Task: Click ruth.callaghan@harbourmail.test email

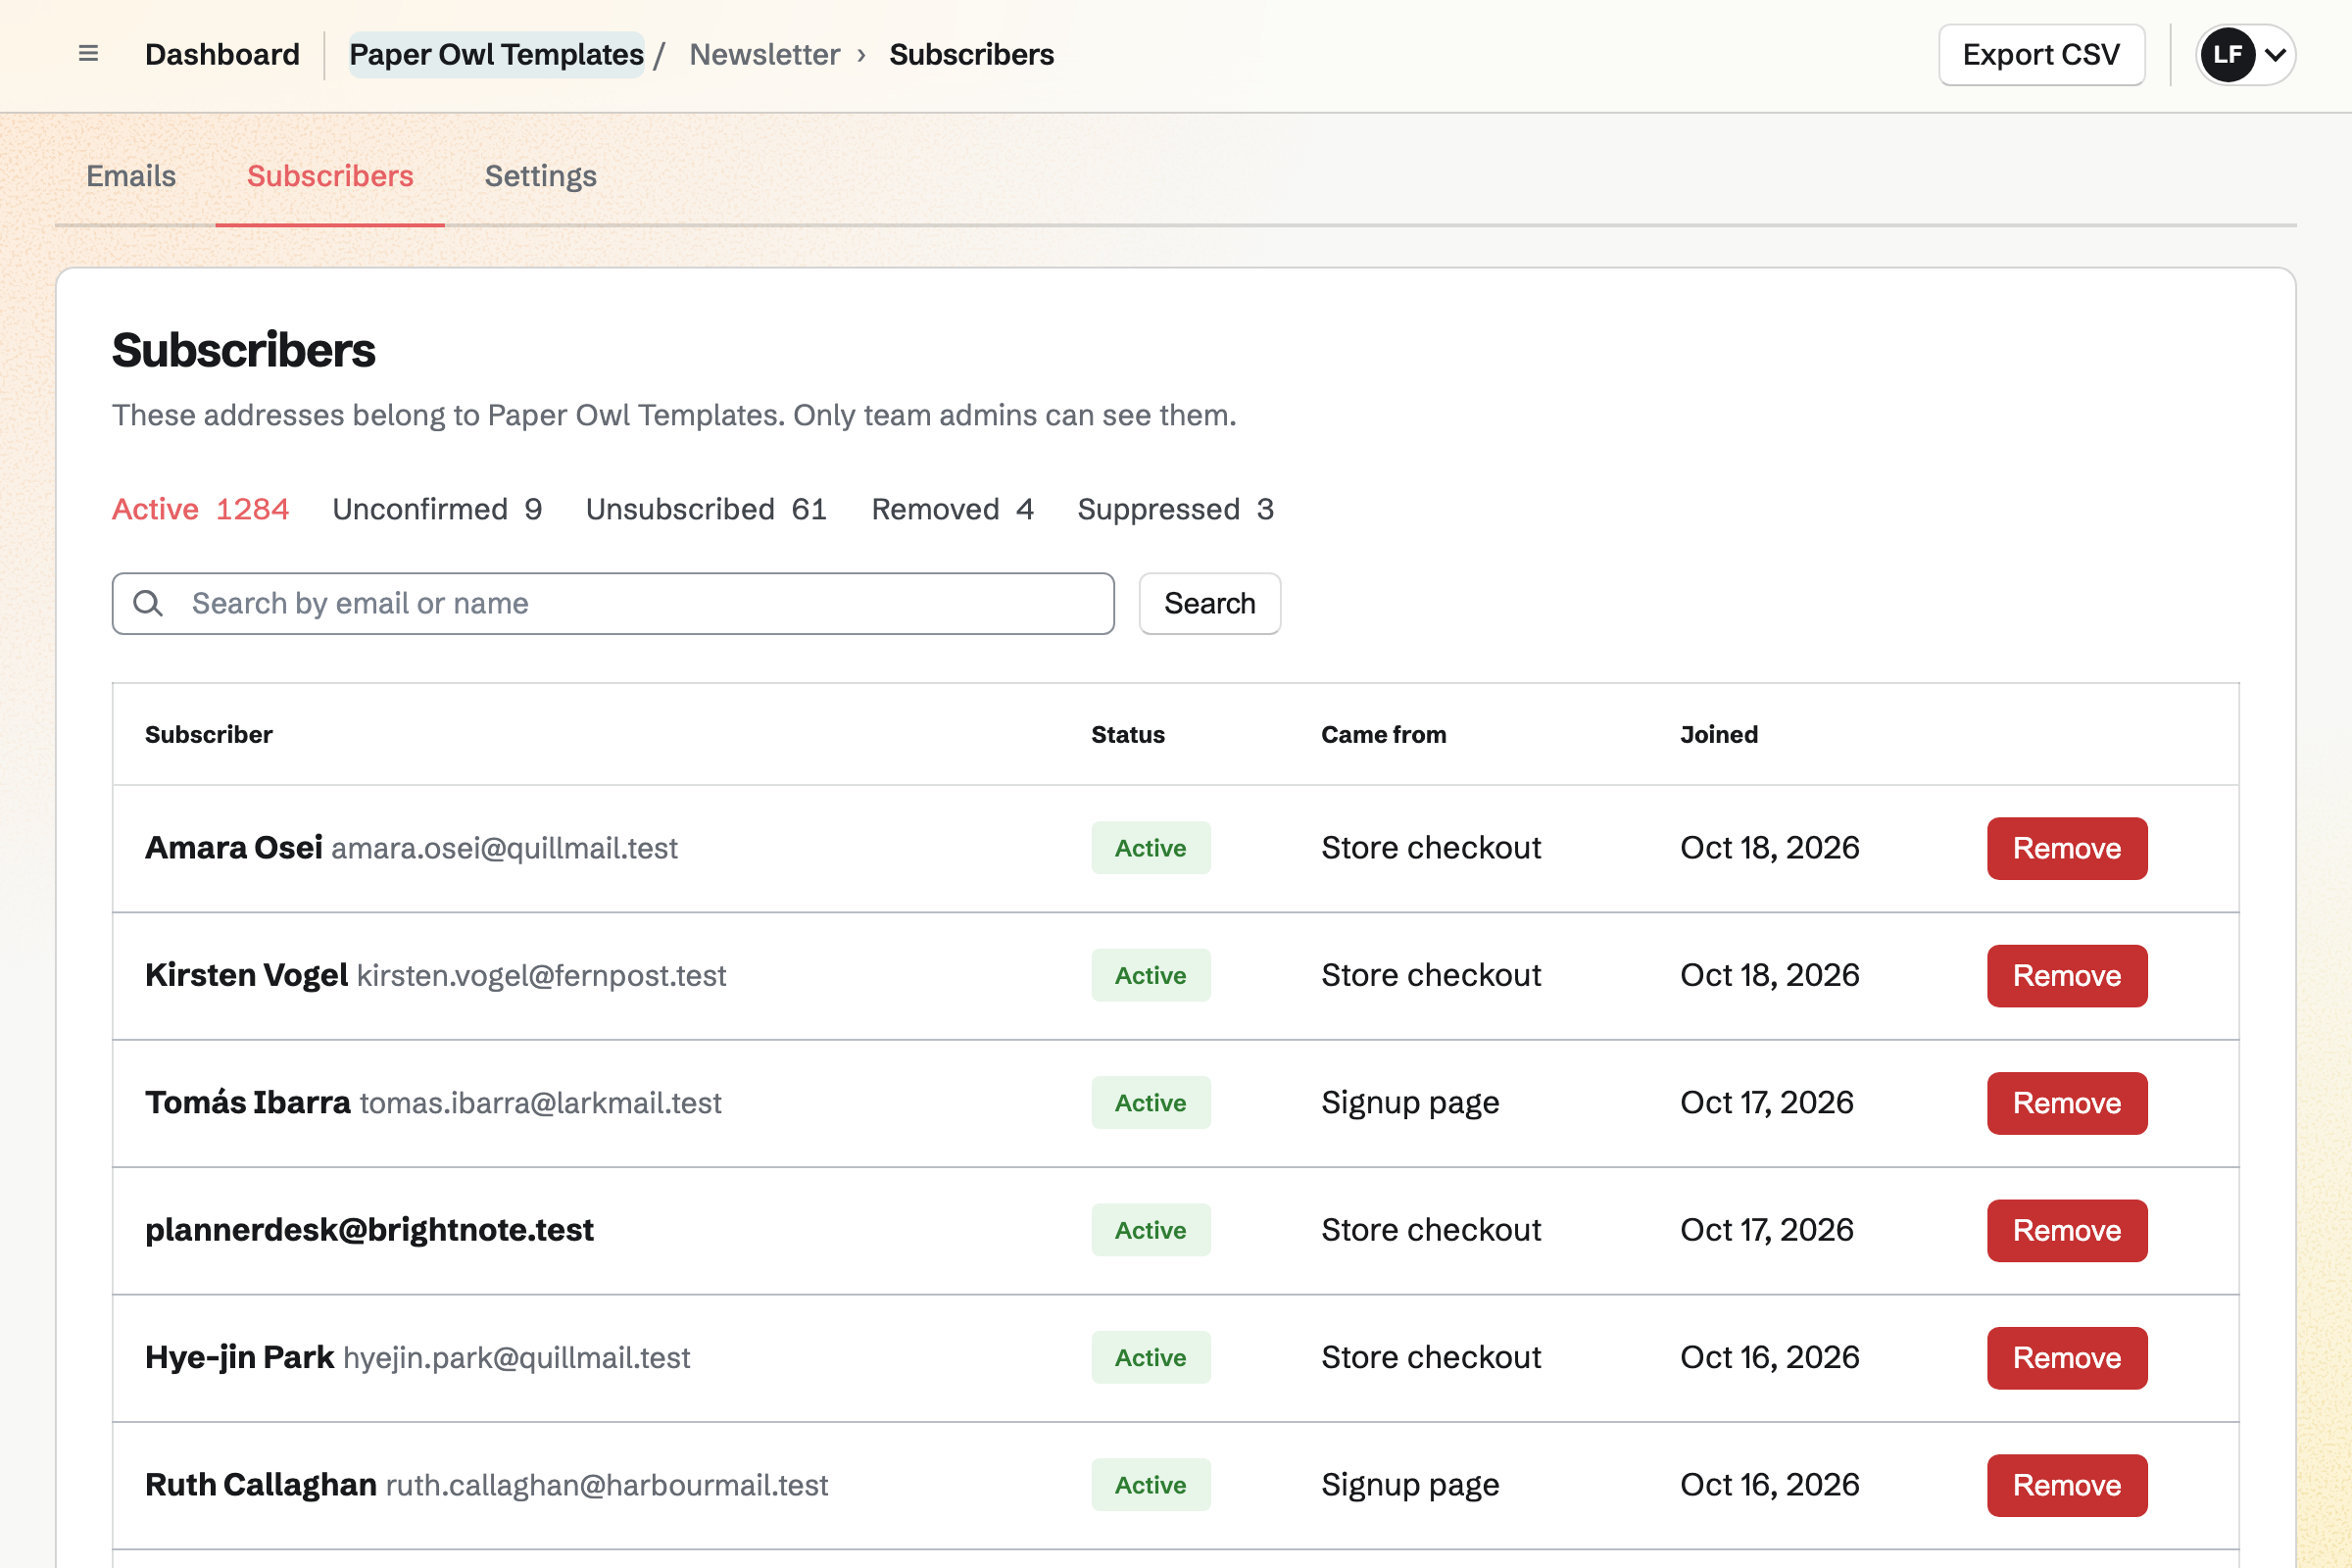Action: 606,1485
